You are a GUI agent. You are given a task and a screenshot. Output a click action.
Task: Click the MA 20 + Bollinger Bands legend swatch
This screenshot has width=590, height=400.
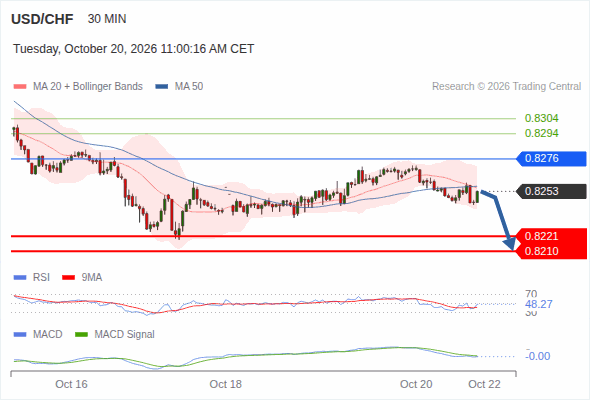coord(20,87)
